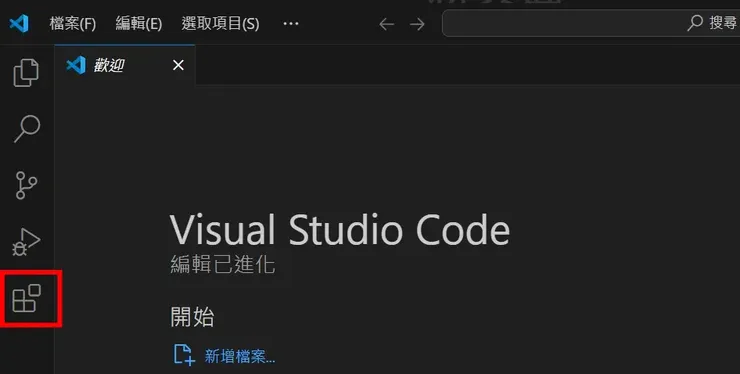Viewport: 740px width, 374px height.
Task: Open the 選取項目(S) menu
Action: click(x=220, y=24)
